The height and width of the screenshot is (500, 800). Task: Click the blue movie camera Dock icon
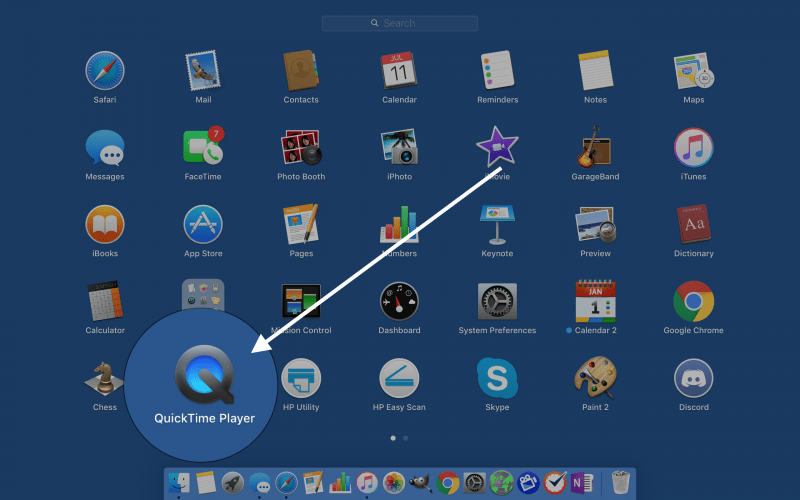click(528, 482)
